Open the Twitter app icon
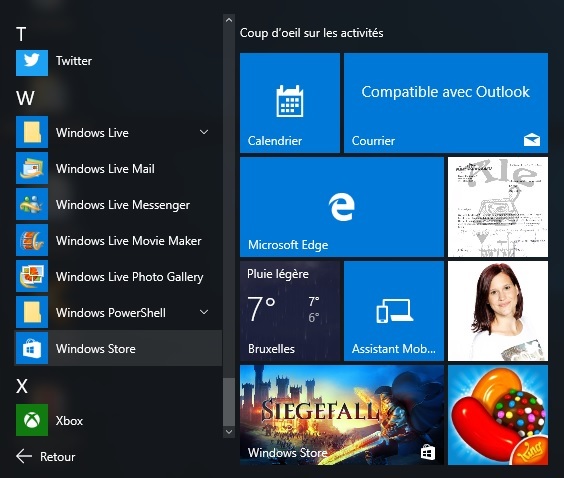The image size is (564, 478). click(32, 63)
